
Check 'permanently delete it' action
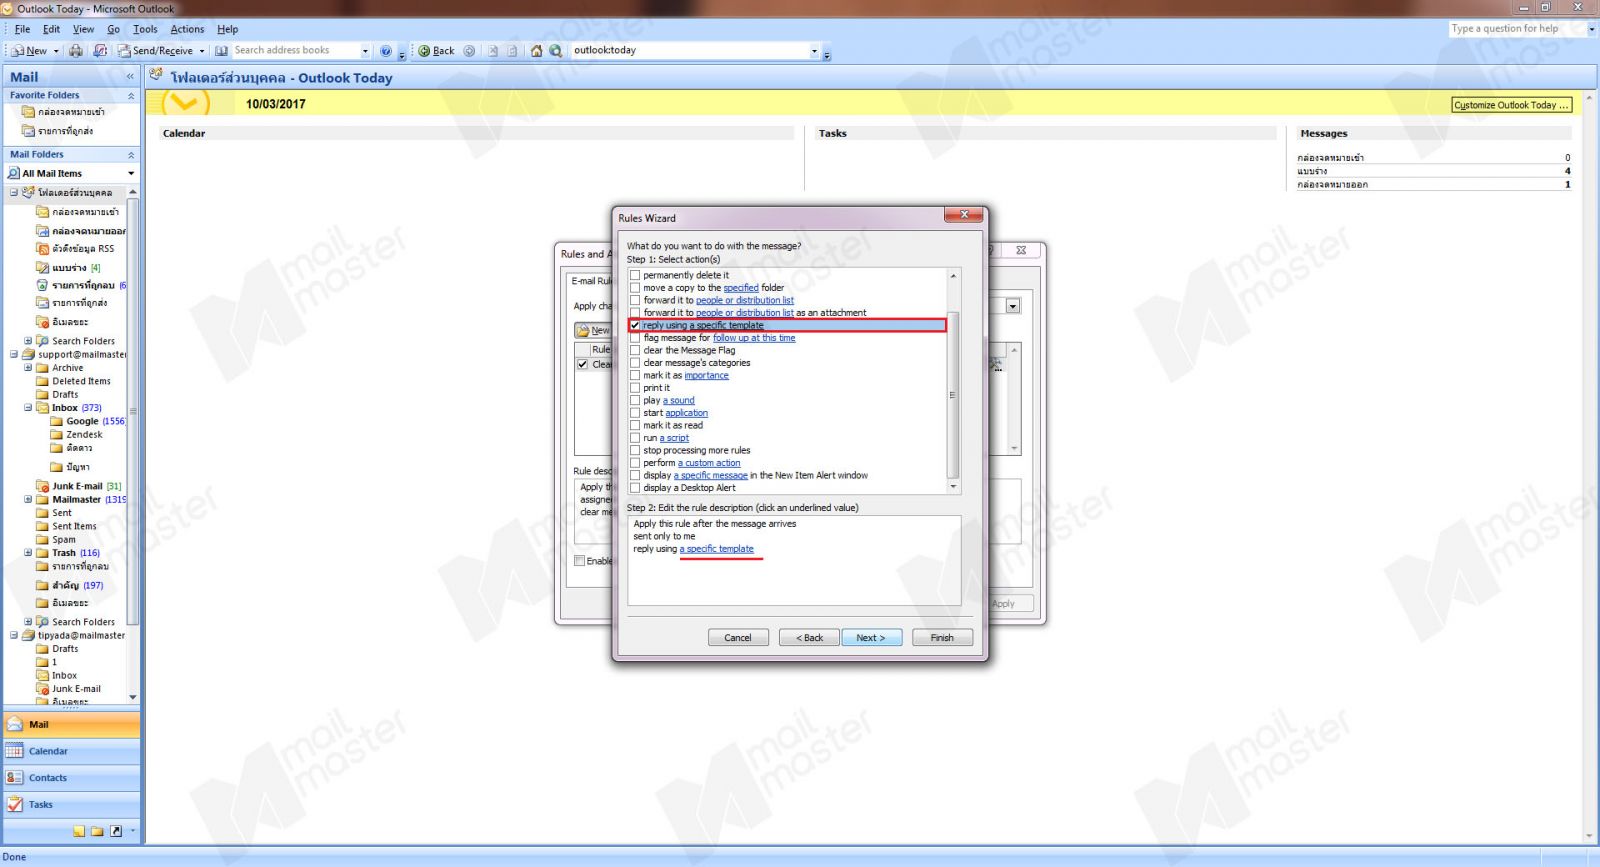(635, 275)
